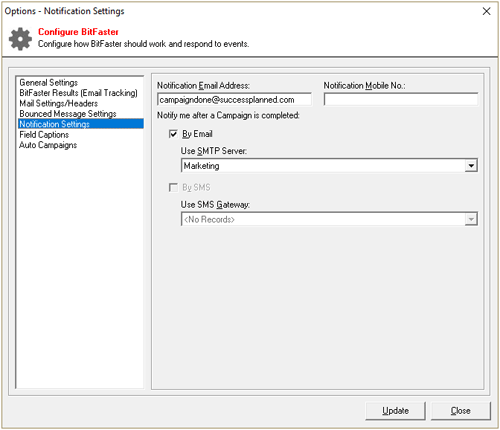Click the By Email label text

click(197, 134)
